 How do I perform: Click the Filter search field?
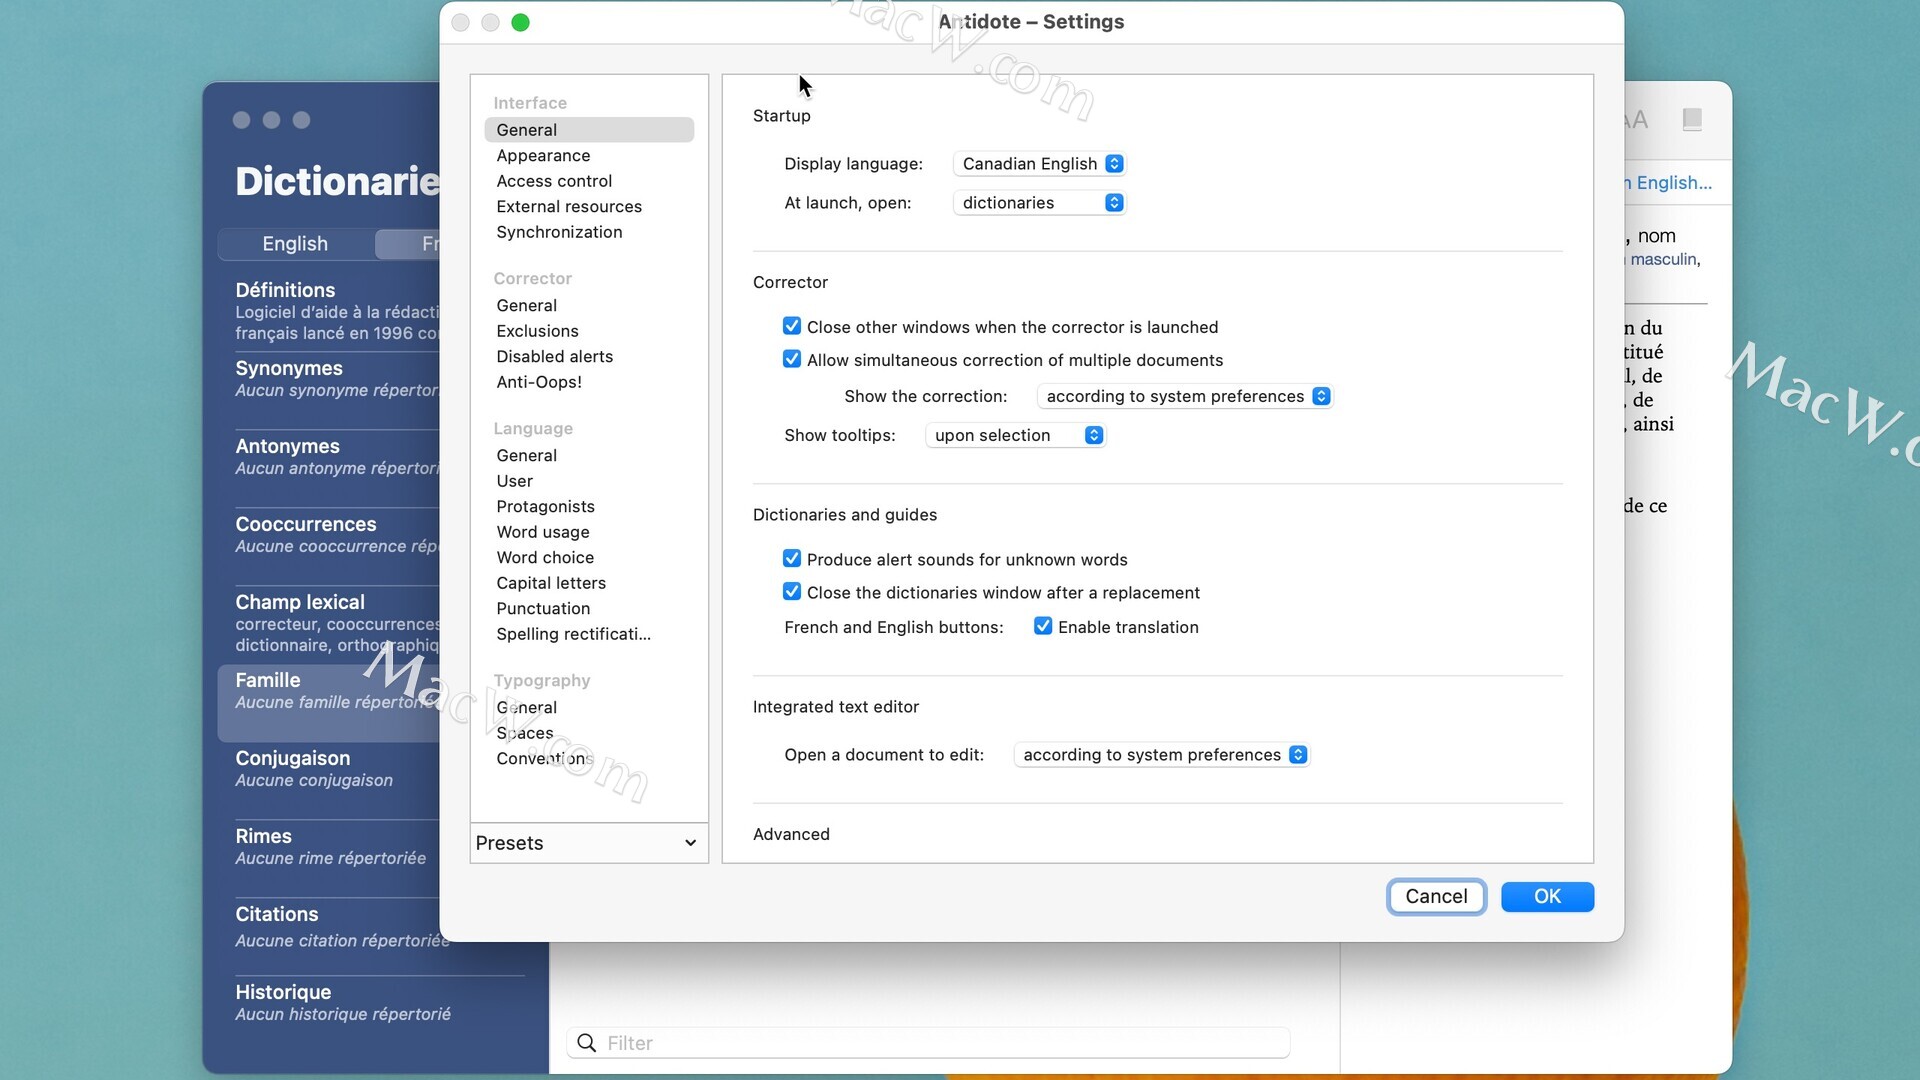click(x=928, y=1043)
